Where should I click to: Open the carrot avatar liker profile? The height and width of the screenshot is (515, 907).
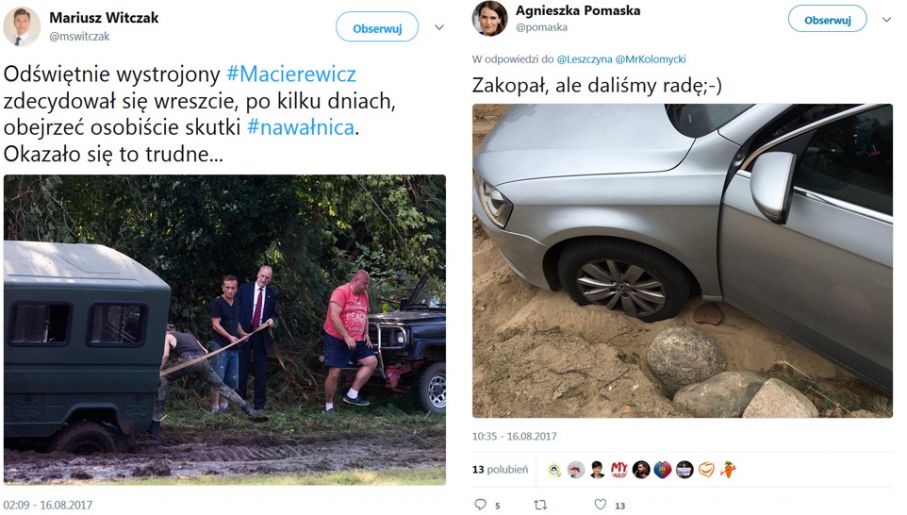click(x=728, y=469)
